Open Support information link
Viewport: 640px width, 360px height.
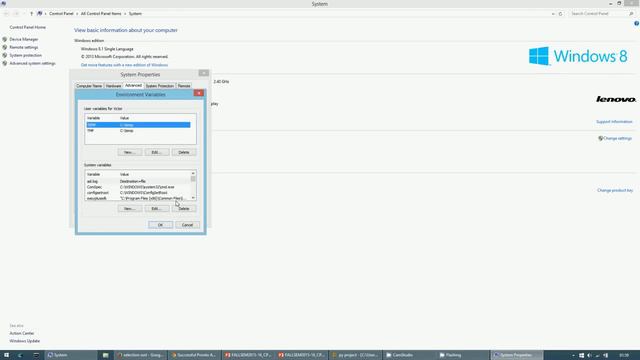coord(614,122)
